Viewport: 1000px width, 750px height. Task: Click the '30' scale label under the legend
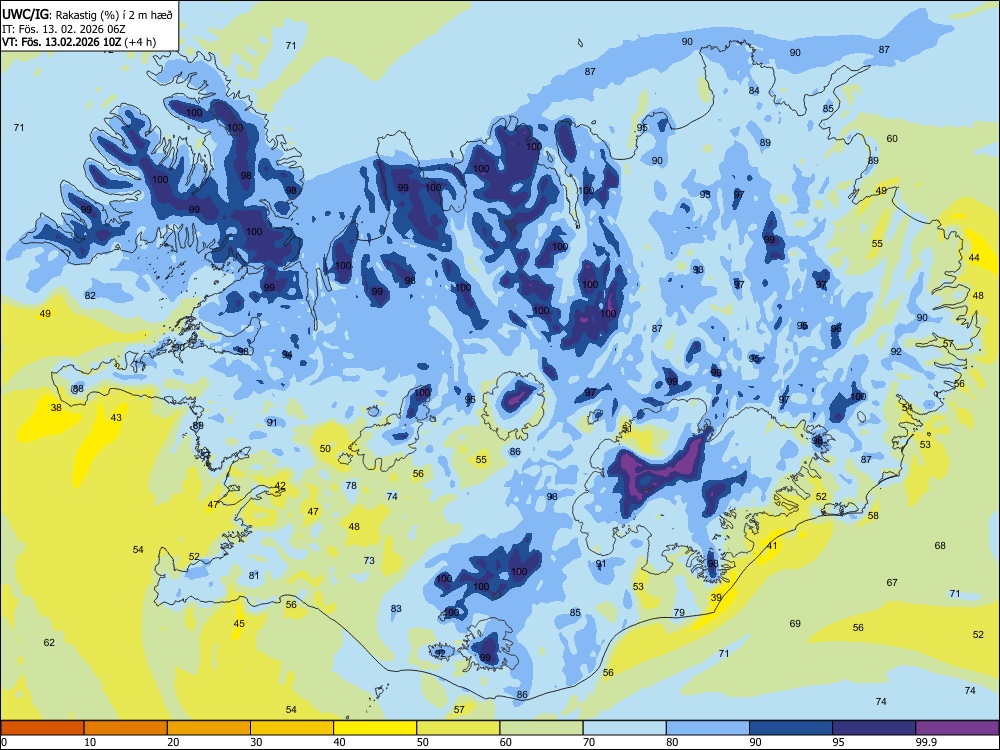pyautogui.click(x=256, y=742)
